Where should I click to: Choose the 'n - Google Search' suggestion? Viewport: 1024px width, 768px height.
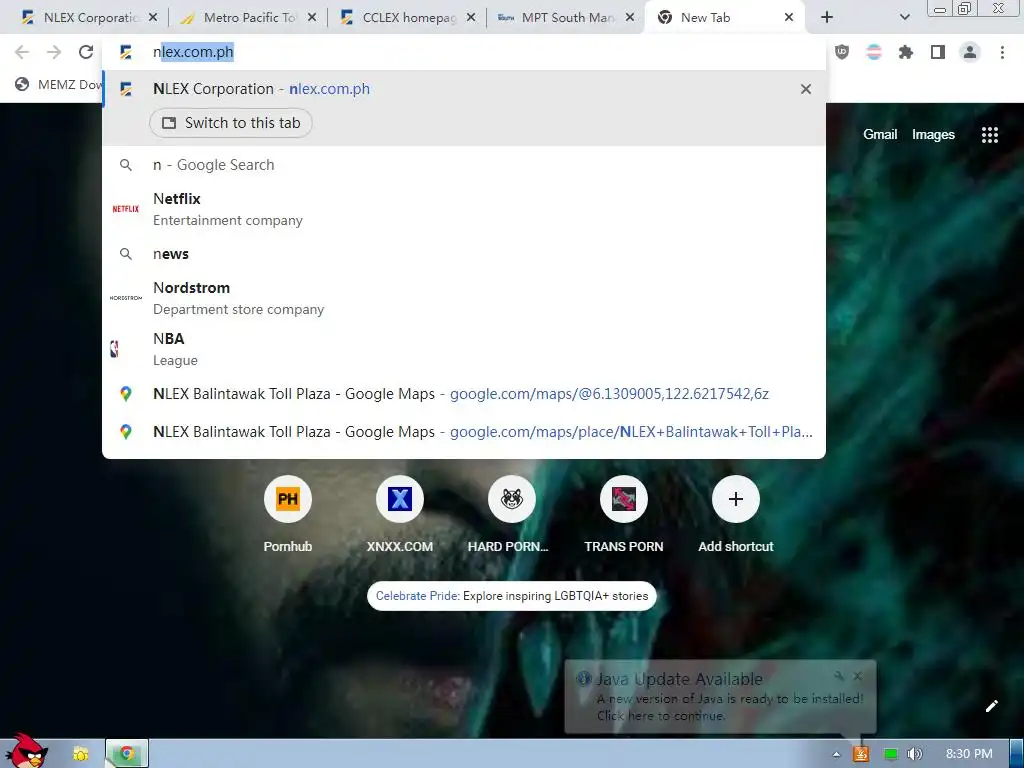click(x=464, y=165)
